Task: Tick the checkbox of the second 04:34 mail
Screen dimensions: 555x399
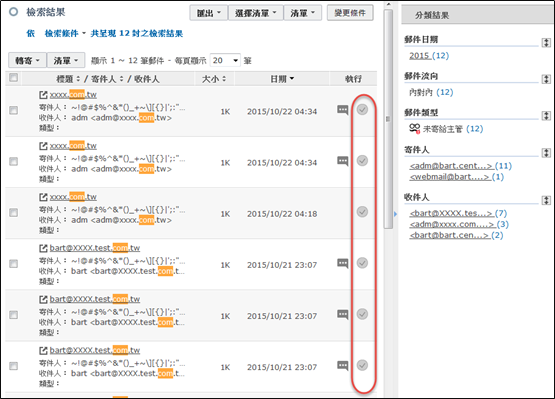Action: [x=13, y=161]
